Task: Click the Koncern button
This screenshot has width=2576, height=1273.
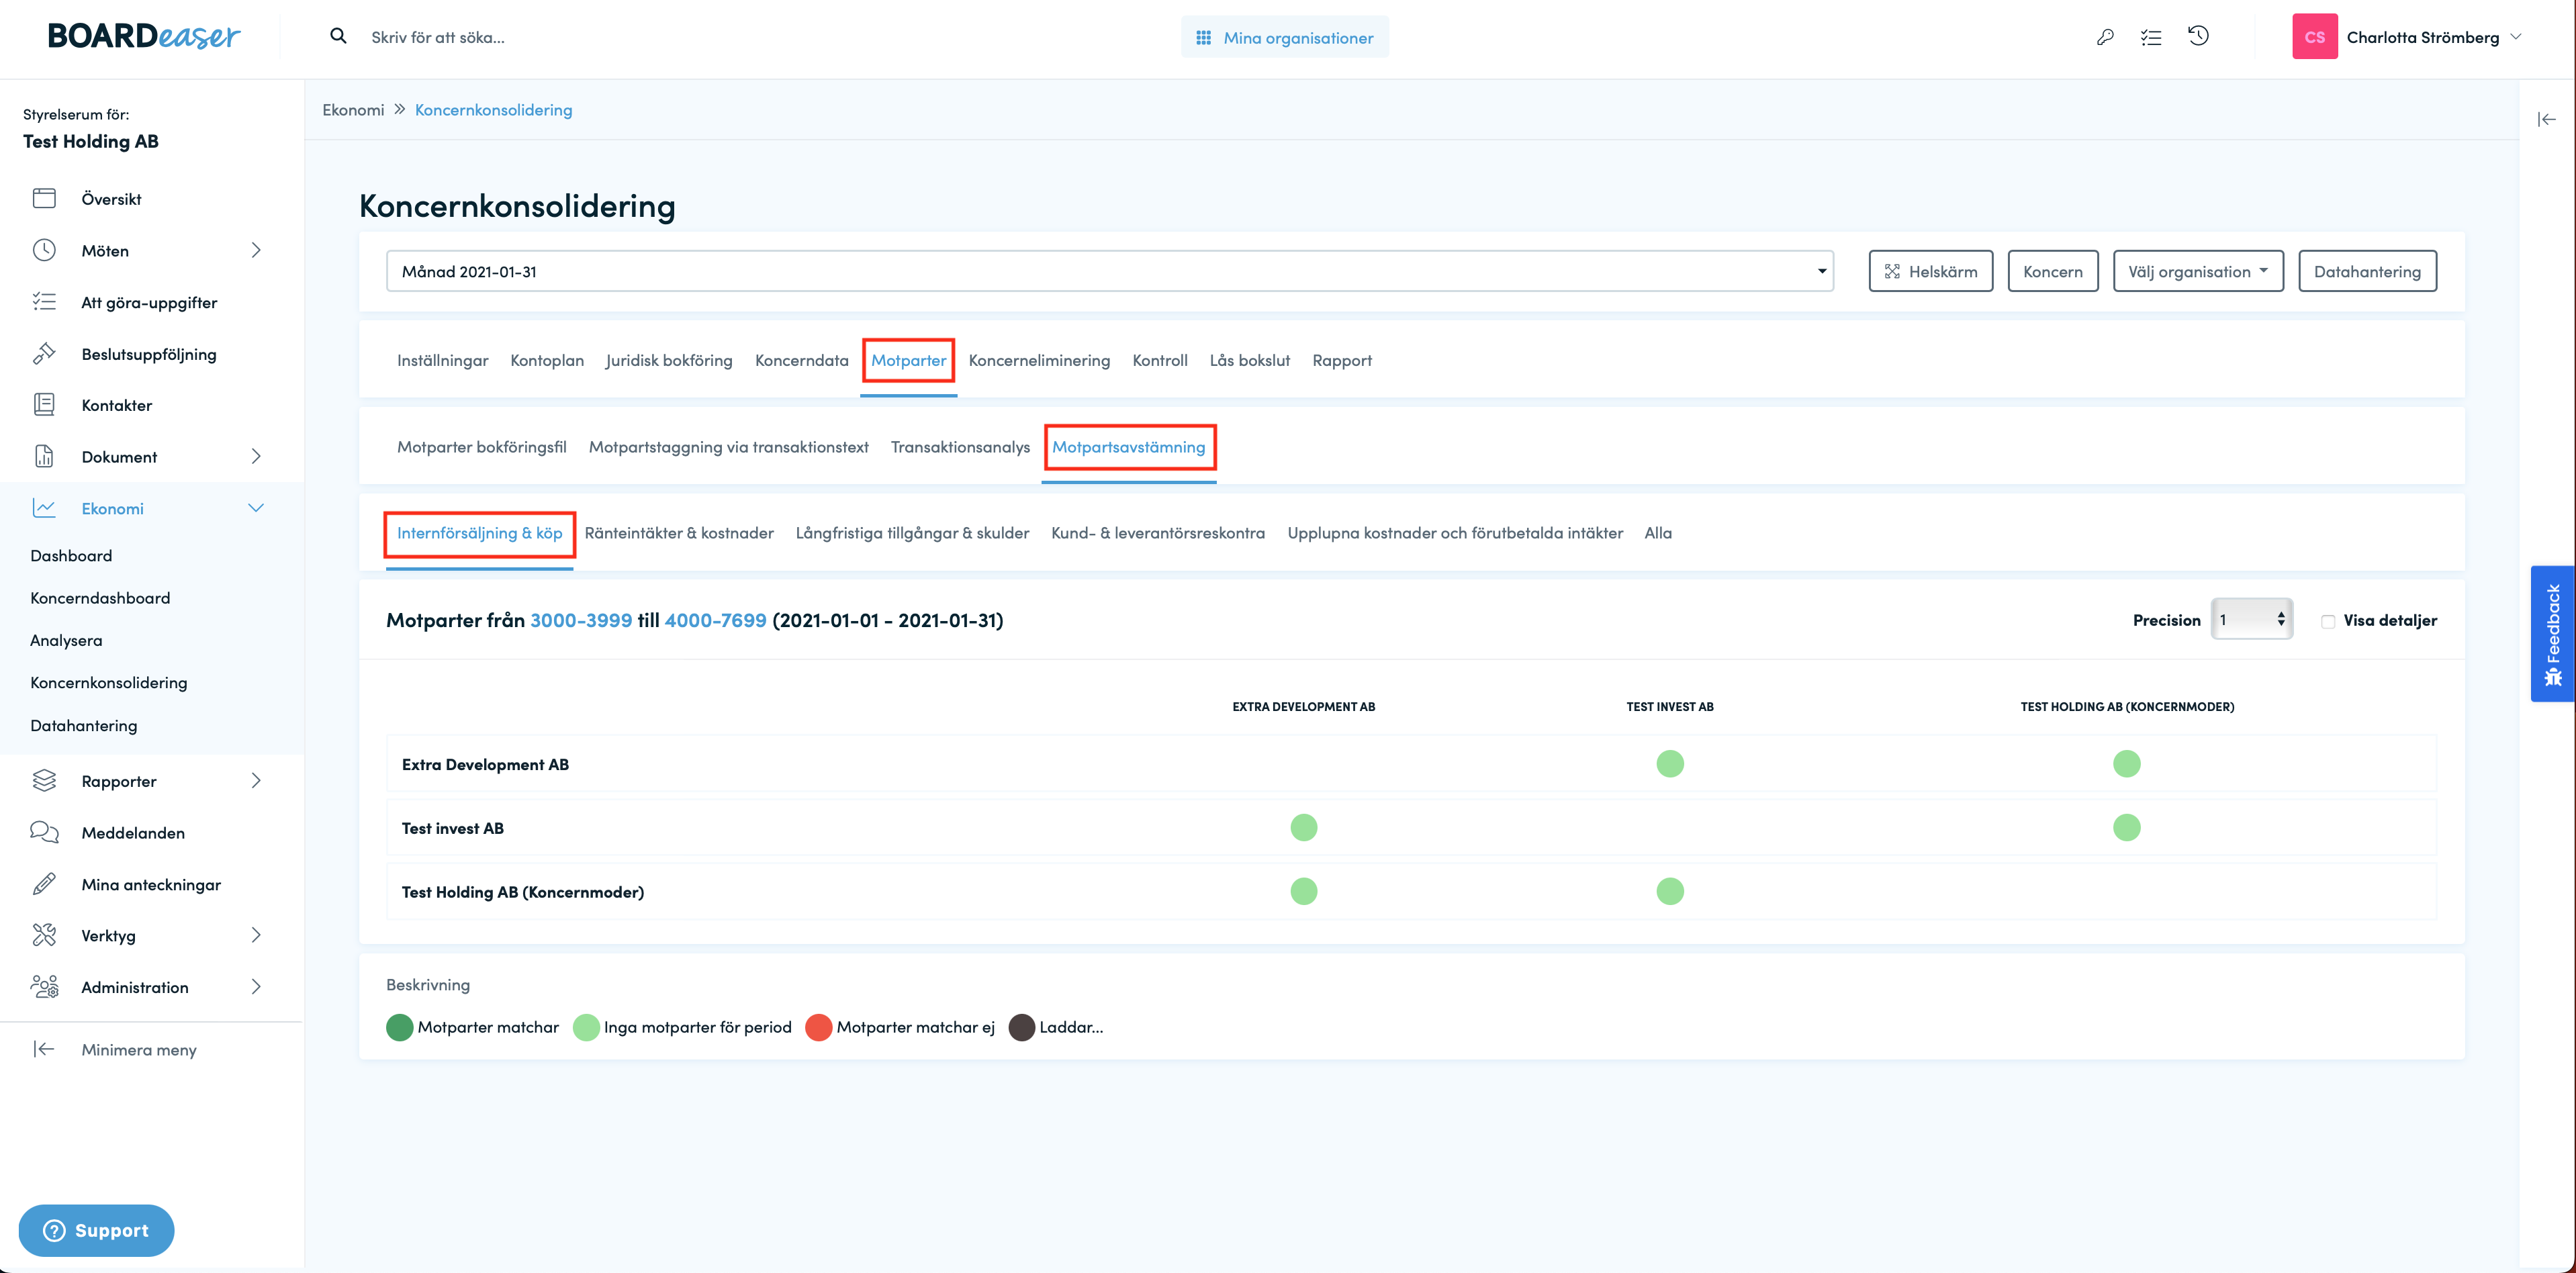Action: pos(2053,271)
